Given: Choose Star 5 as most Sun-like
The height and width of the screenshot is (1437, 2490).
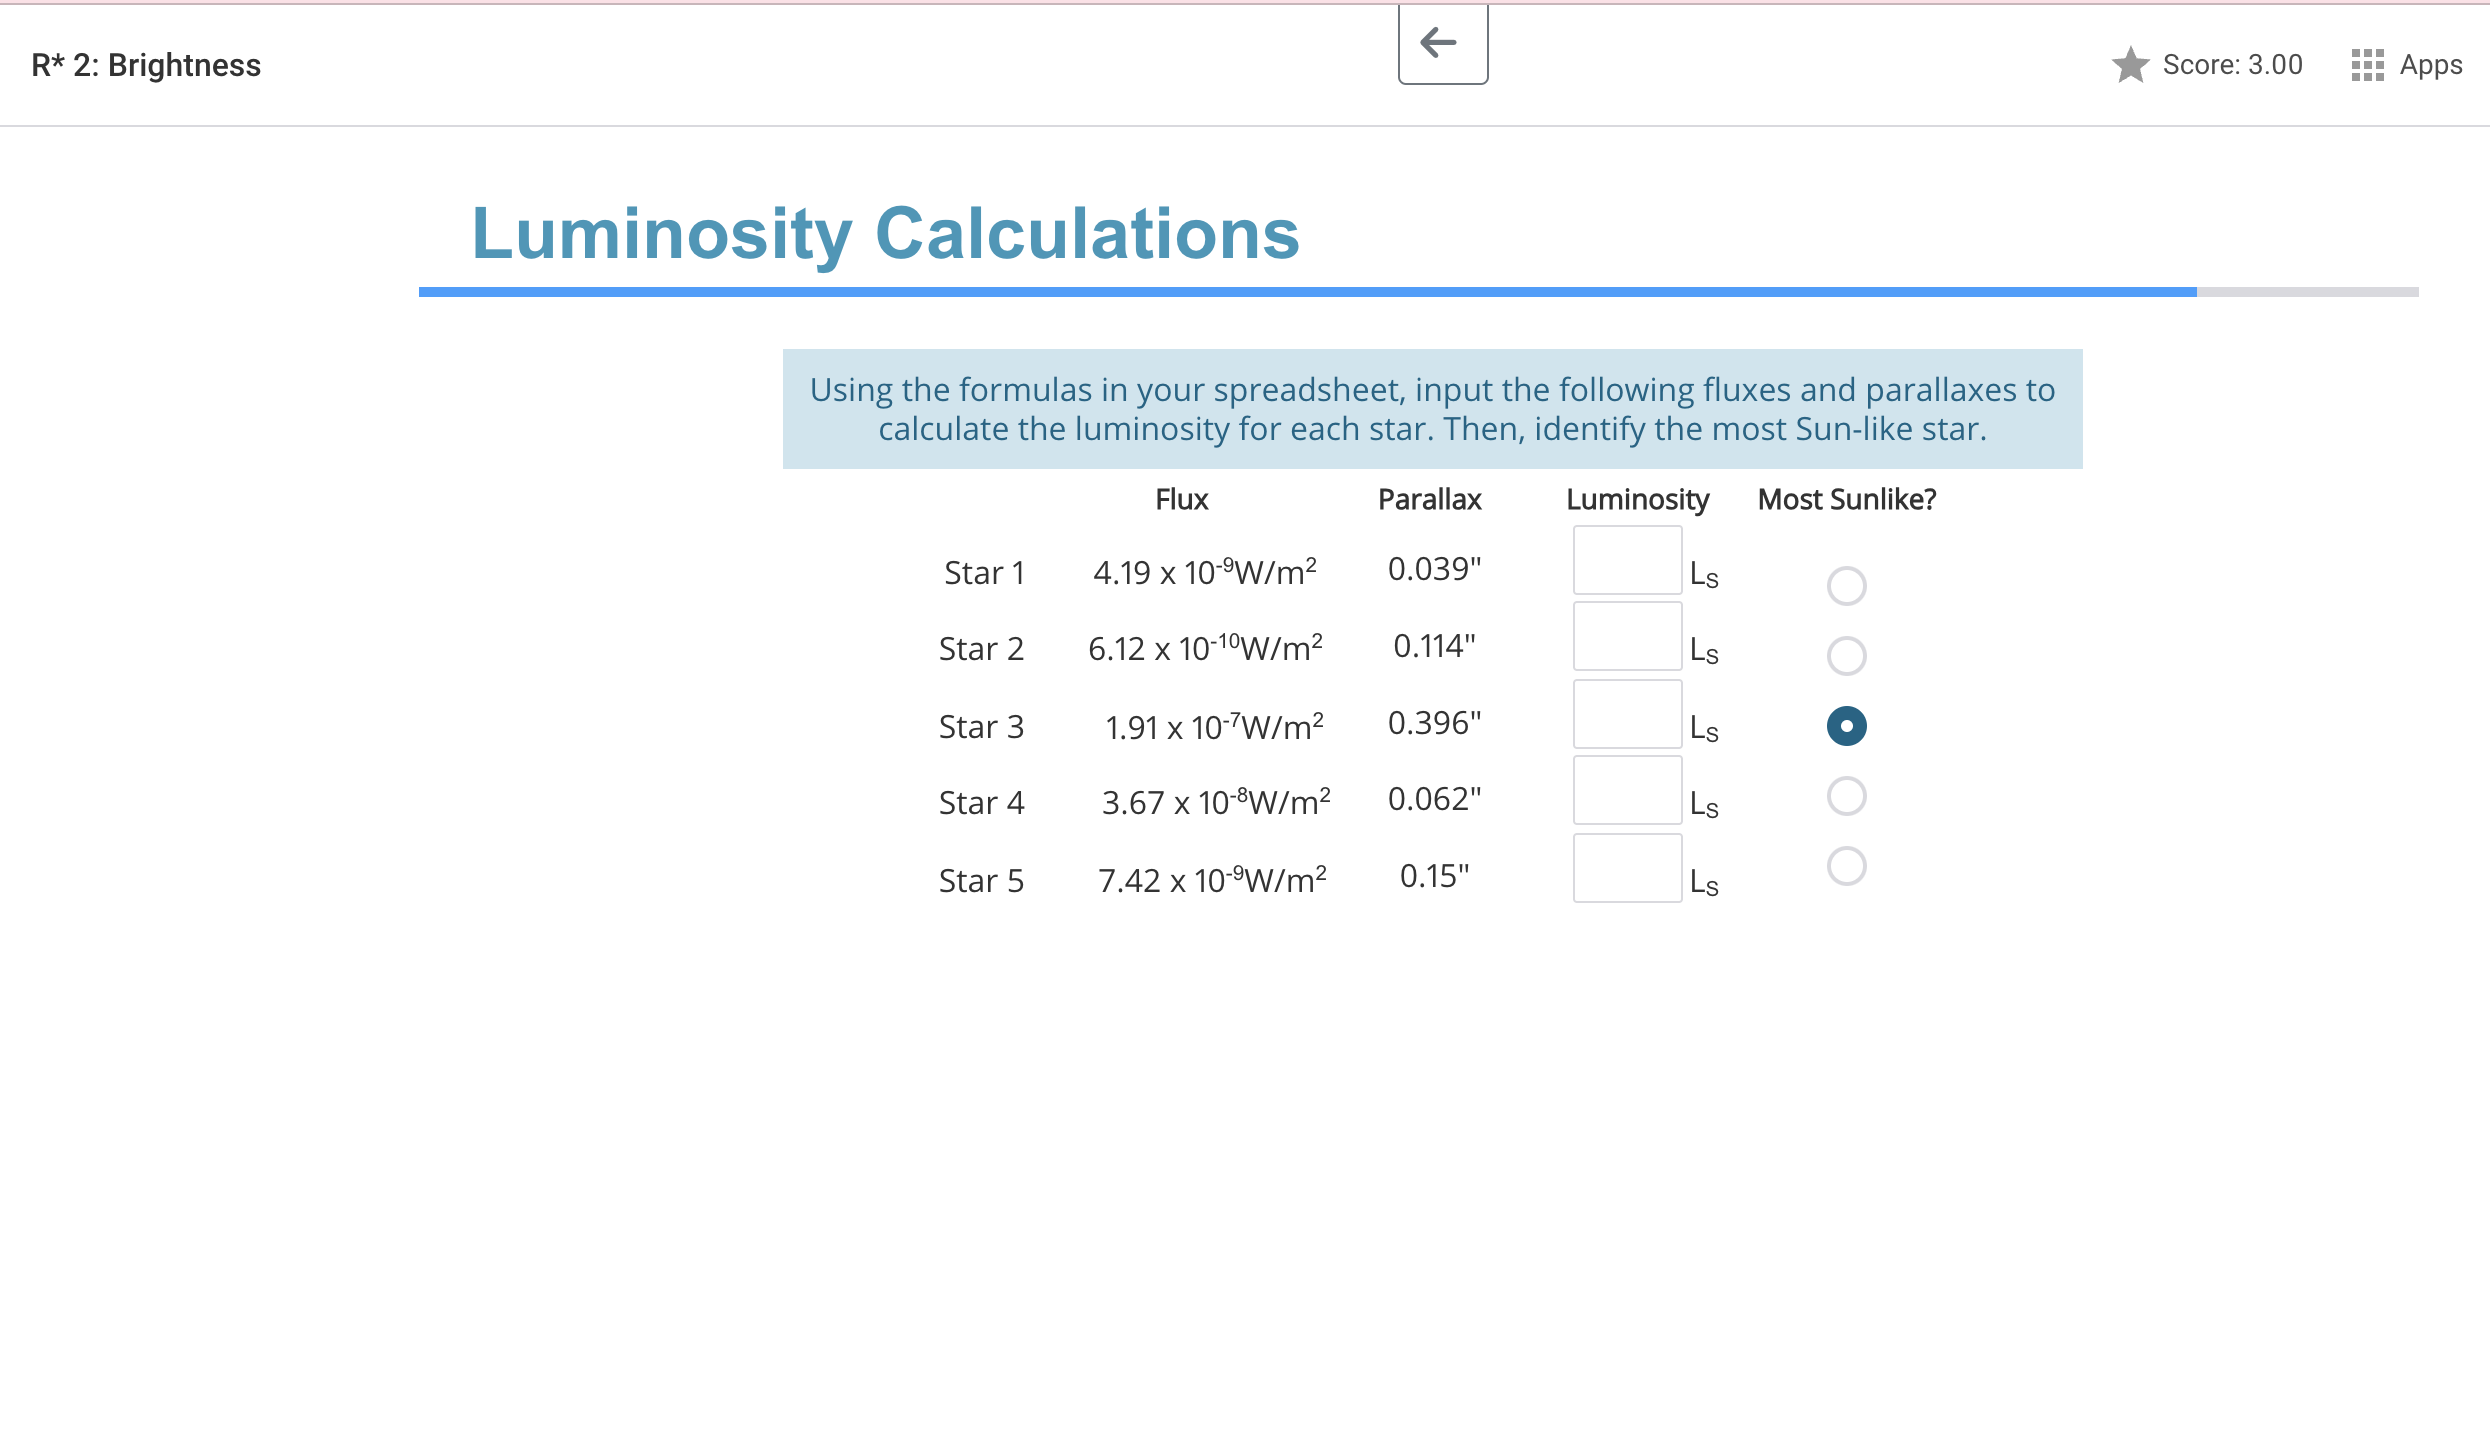Looking at the screenshot, I should click(1846, 866).
